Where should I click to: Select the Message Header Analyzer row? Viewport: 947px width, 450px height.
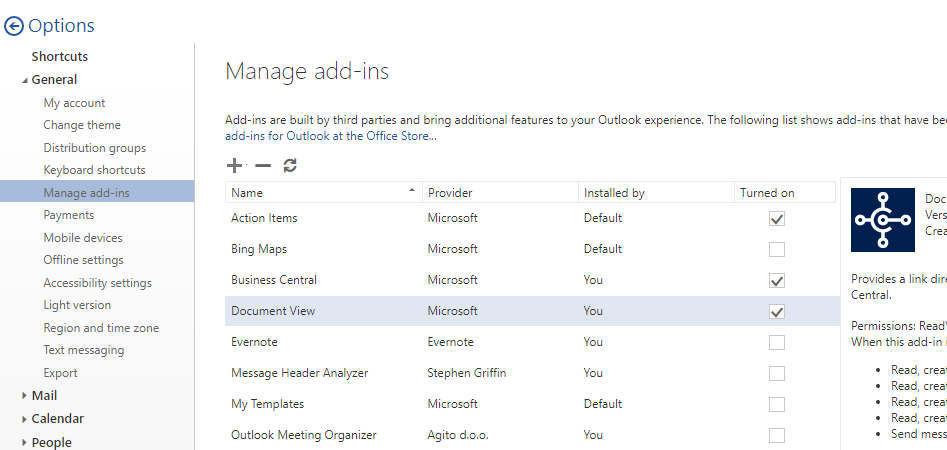point(300,373)
